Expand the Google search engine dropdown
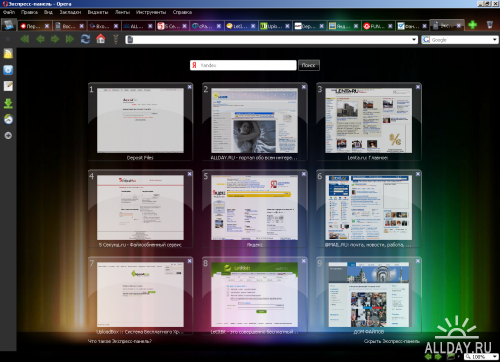The image size is (500, 362). click(494, 40)
